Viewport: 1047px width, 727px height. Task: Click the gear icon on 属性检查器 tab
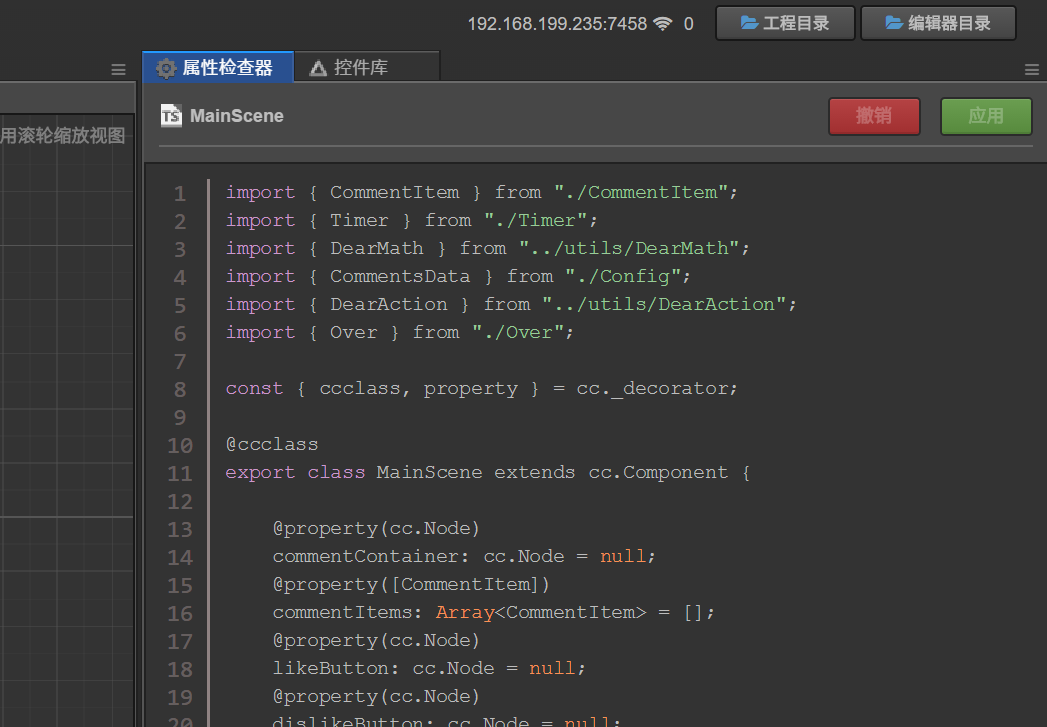click(x=166, y=68)
